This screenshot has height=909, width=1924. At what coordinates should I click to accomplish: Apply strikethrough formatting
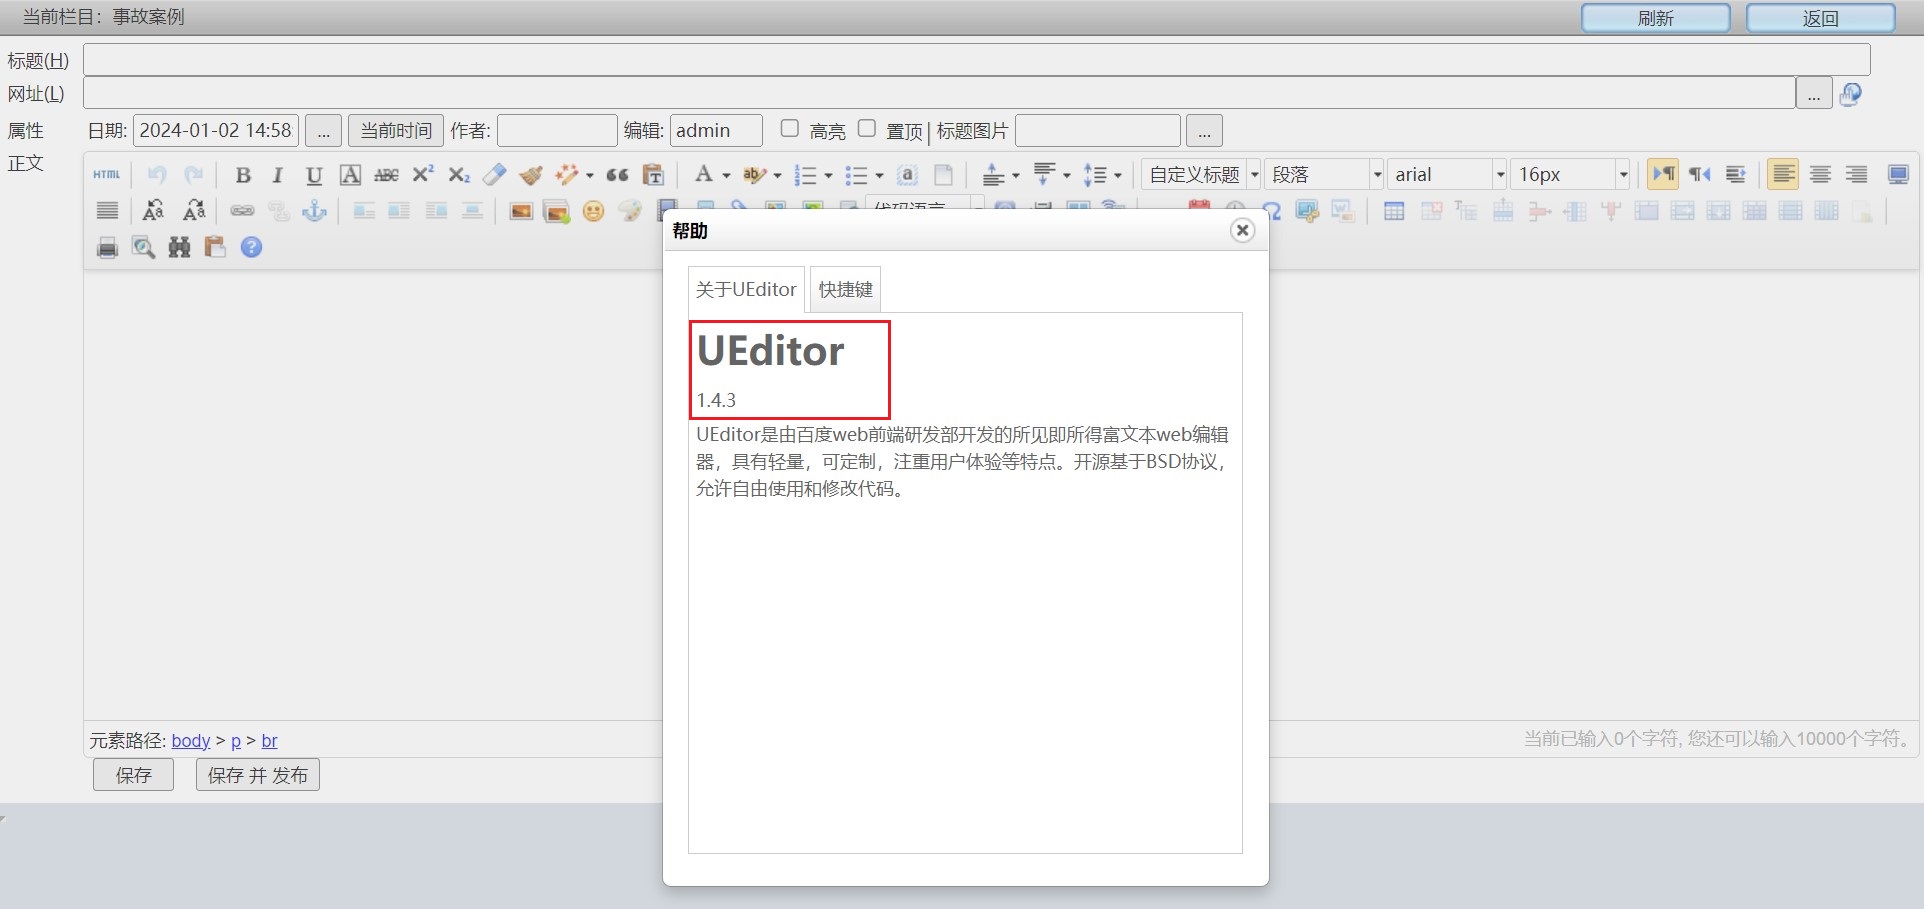click(386, 175)
